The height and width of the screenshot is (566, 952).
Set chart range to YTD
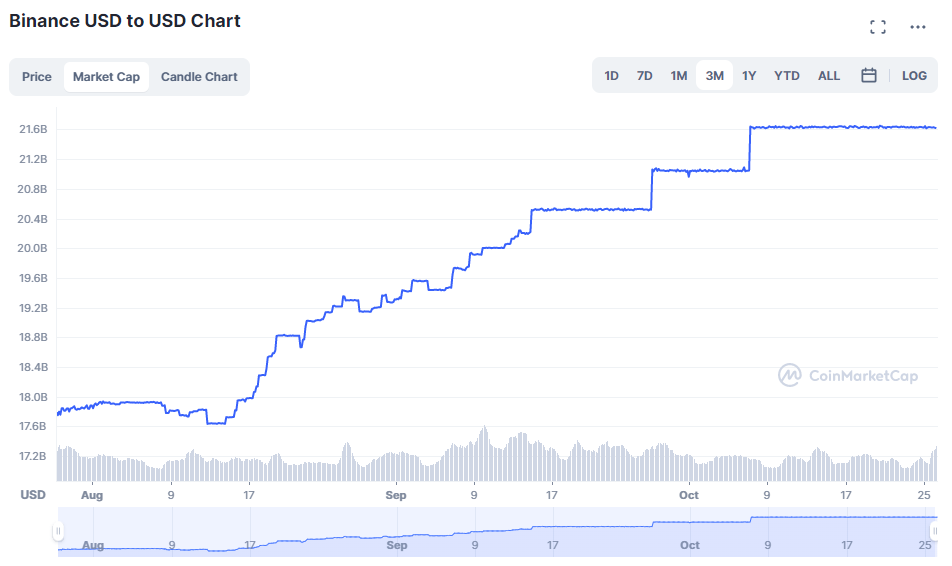(x=787, y=76)
